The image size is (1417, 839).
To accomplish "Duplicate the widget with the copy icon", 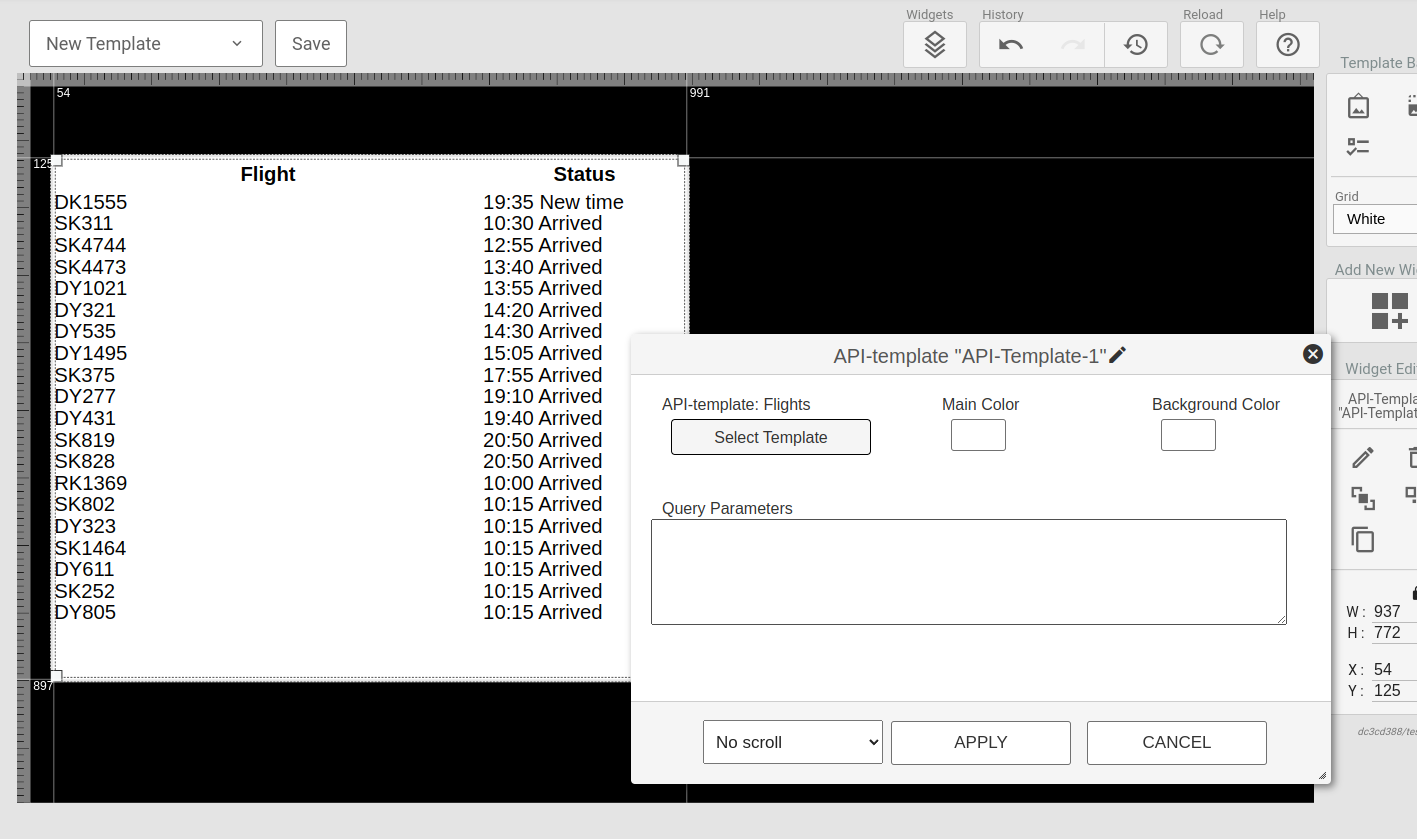I will 1363,539.
